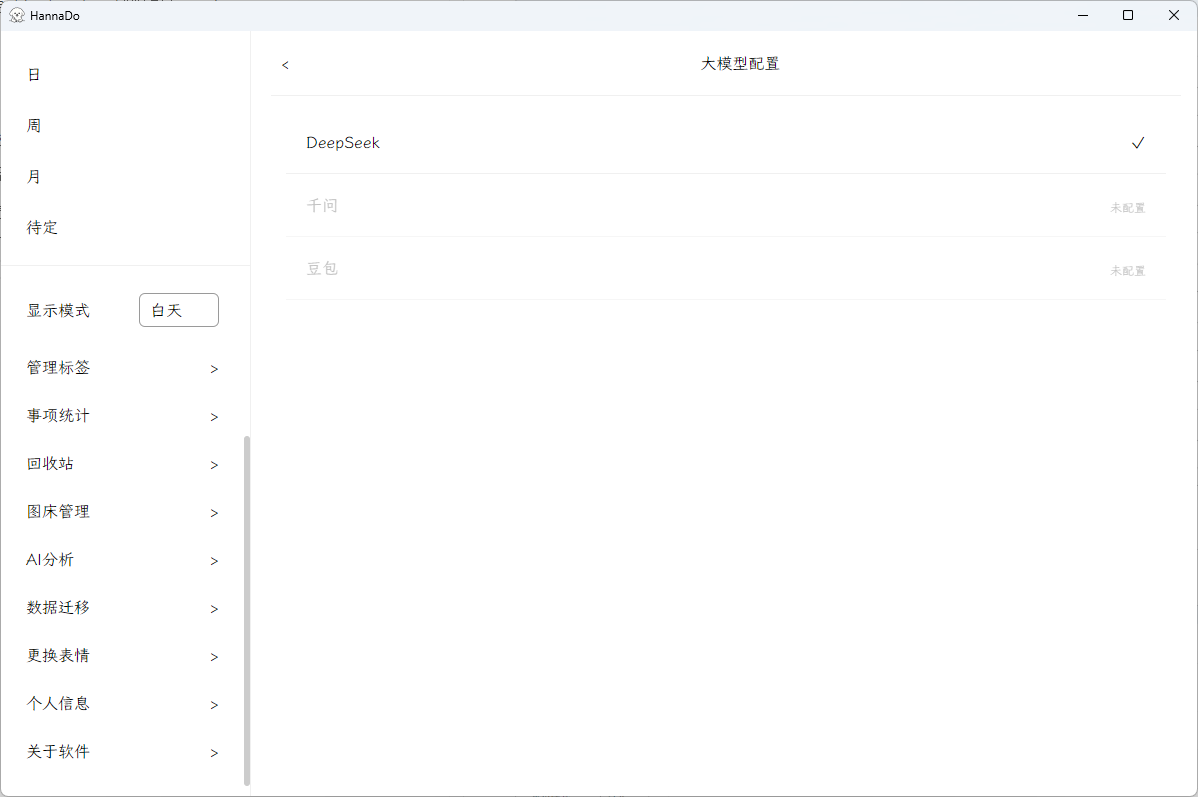The image size is (1198, 797).
Task: Open the AI分析 chevron arrow
Action: click(x=214, y=561)
